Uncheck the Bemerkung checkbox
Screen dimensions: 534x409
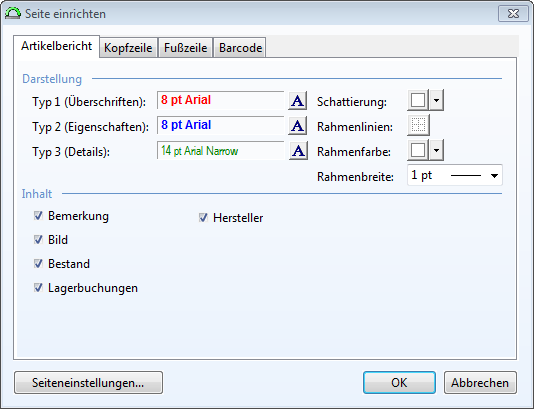click(x=38, y=216)
